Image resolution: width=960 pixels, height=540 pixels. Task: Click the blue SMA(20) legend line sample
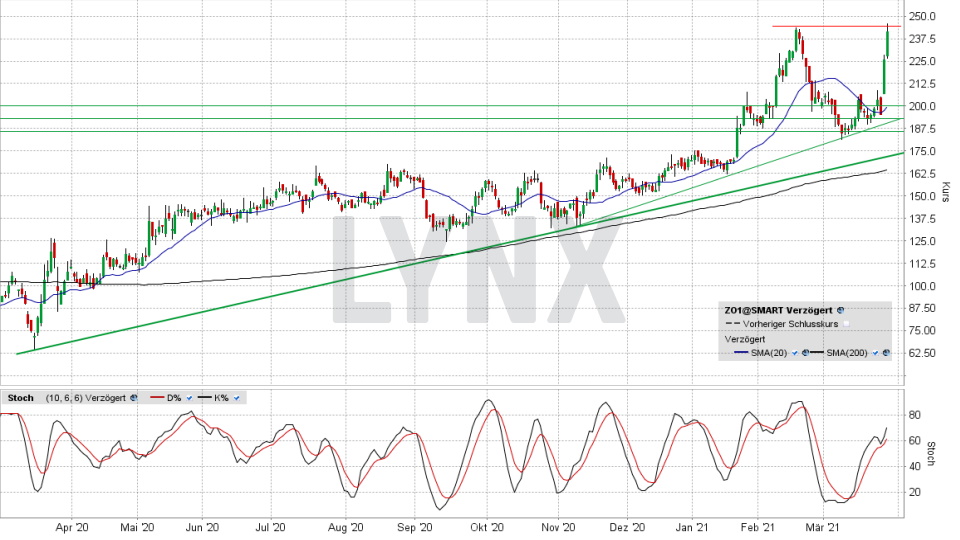(x=741, y=353)
